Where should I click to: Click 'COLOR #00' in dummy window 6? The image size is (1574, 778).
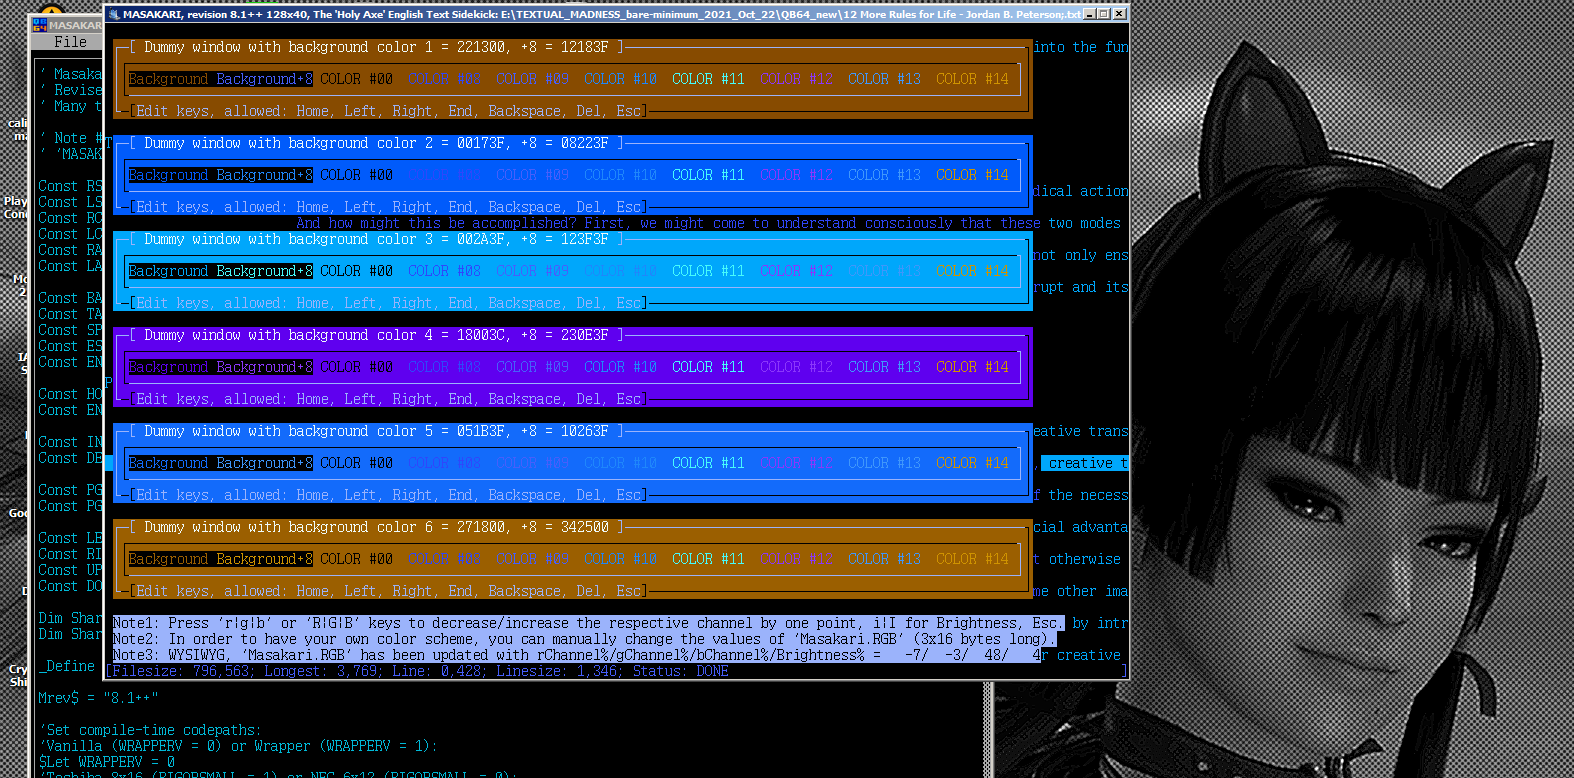pos(356,559)
